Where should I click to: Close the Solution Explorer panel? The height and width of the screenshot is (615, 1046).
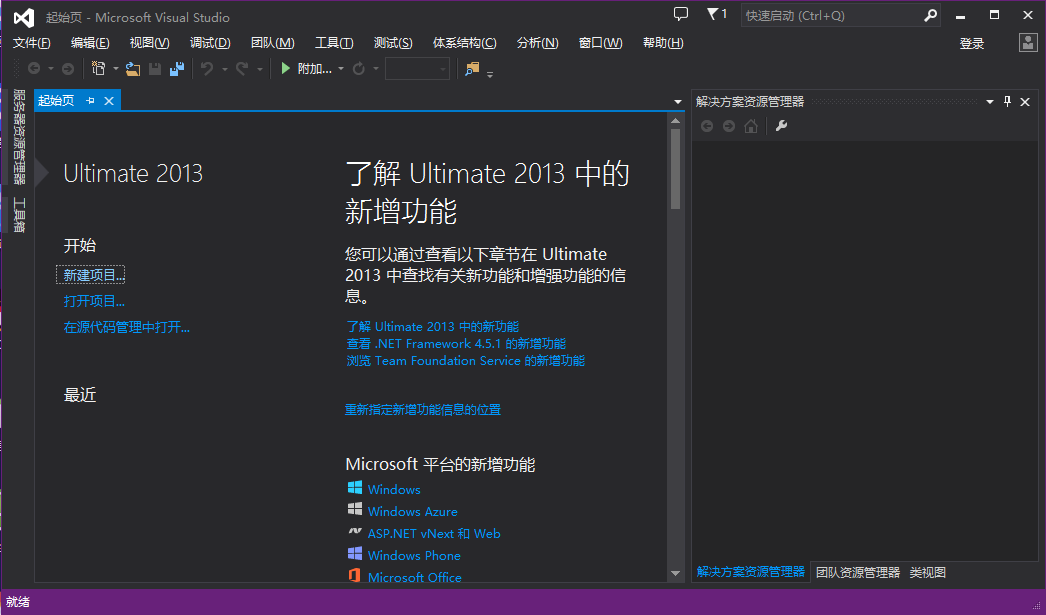pos(1025,101)
